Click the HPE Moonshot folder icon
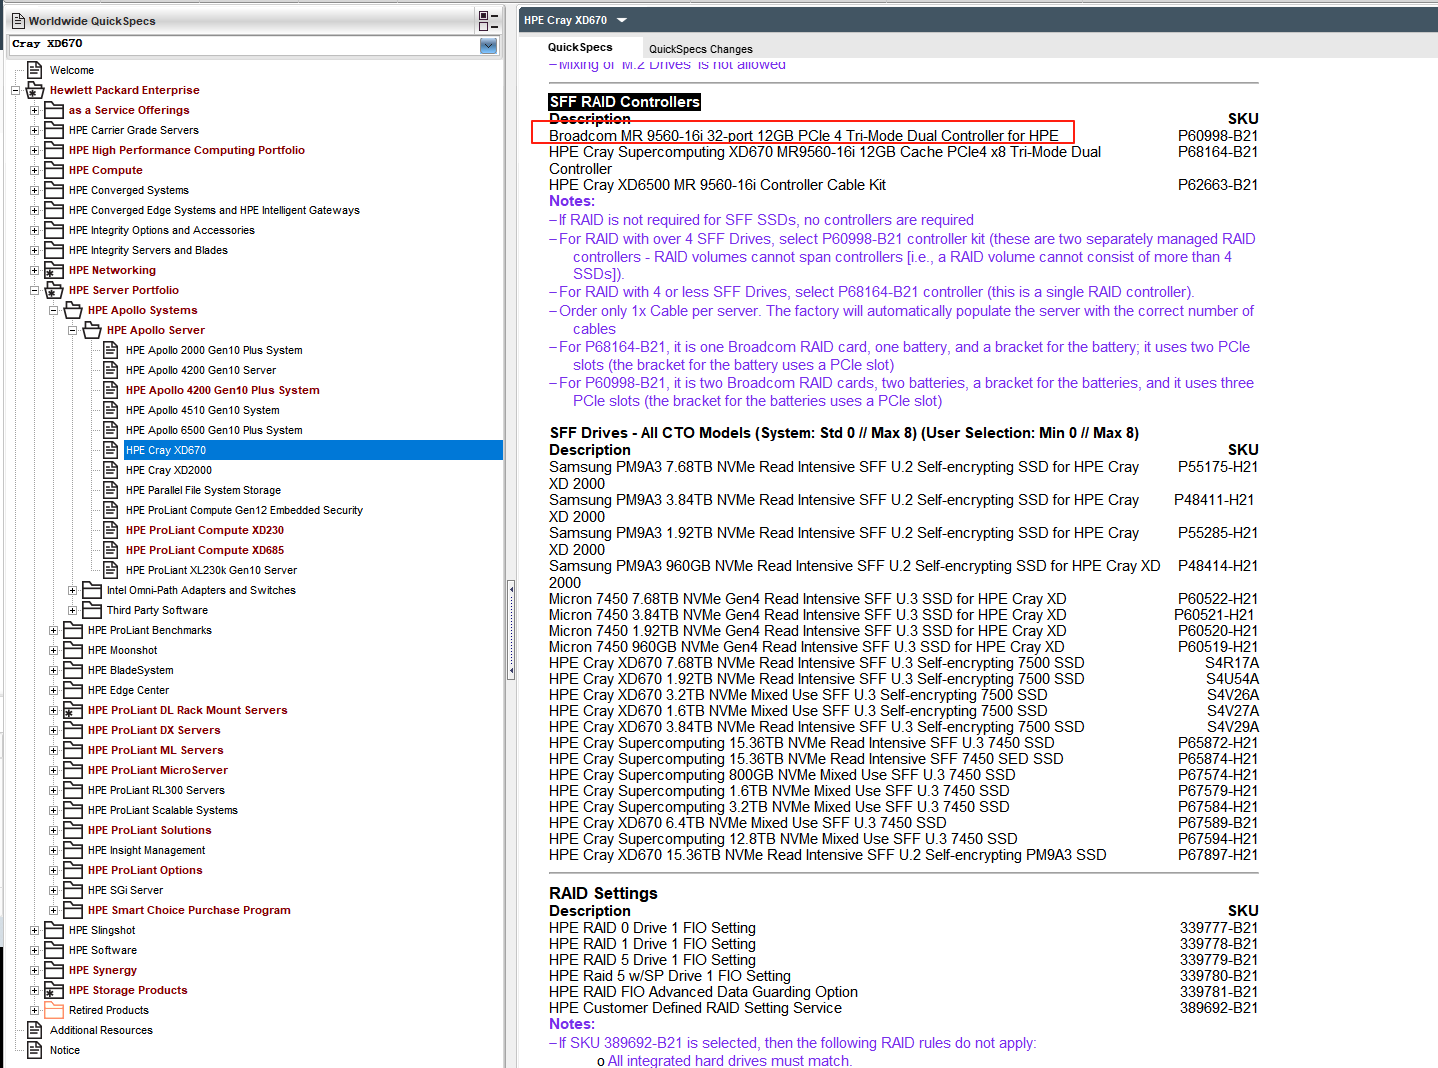1438x1068 pixels. (73, 650)
